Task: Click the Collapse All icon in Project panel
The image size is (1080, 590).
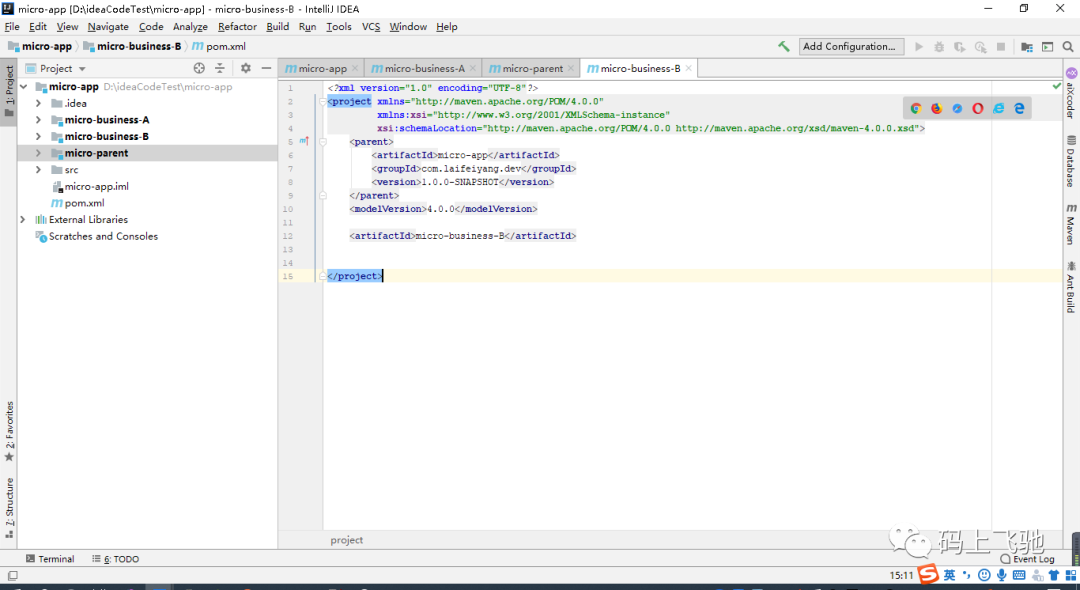Action: pos(220,68)
